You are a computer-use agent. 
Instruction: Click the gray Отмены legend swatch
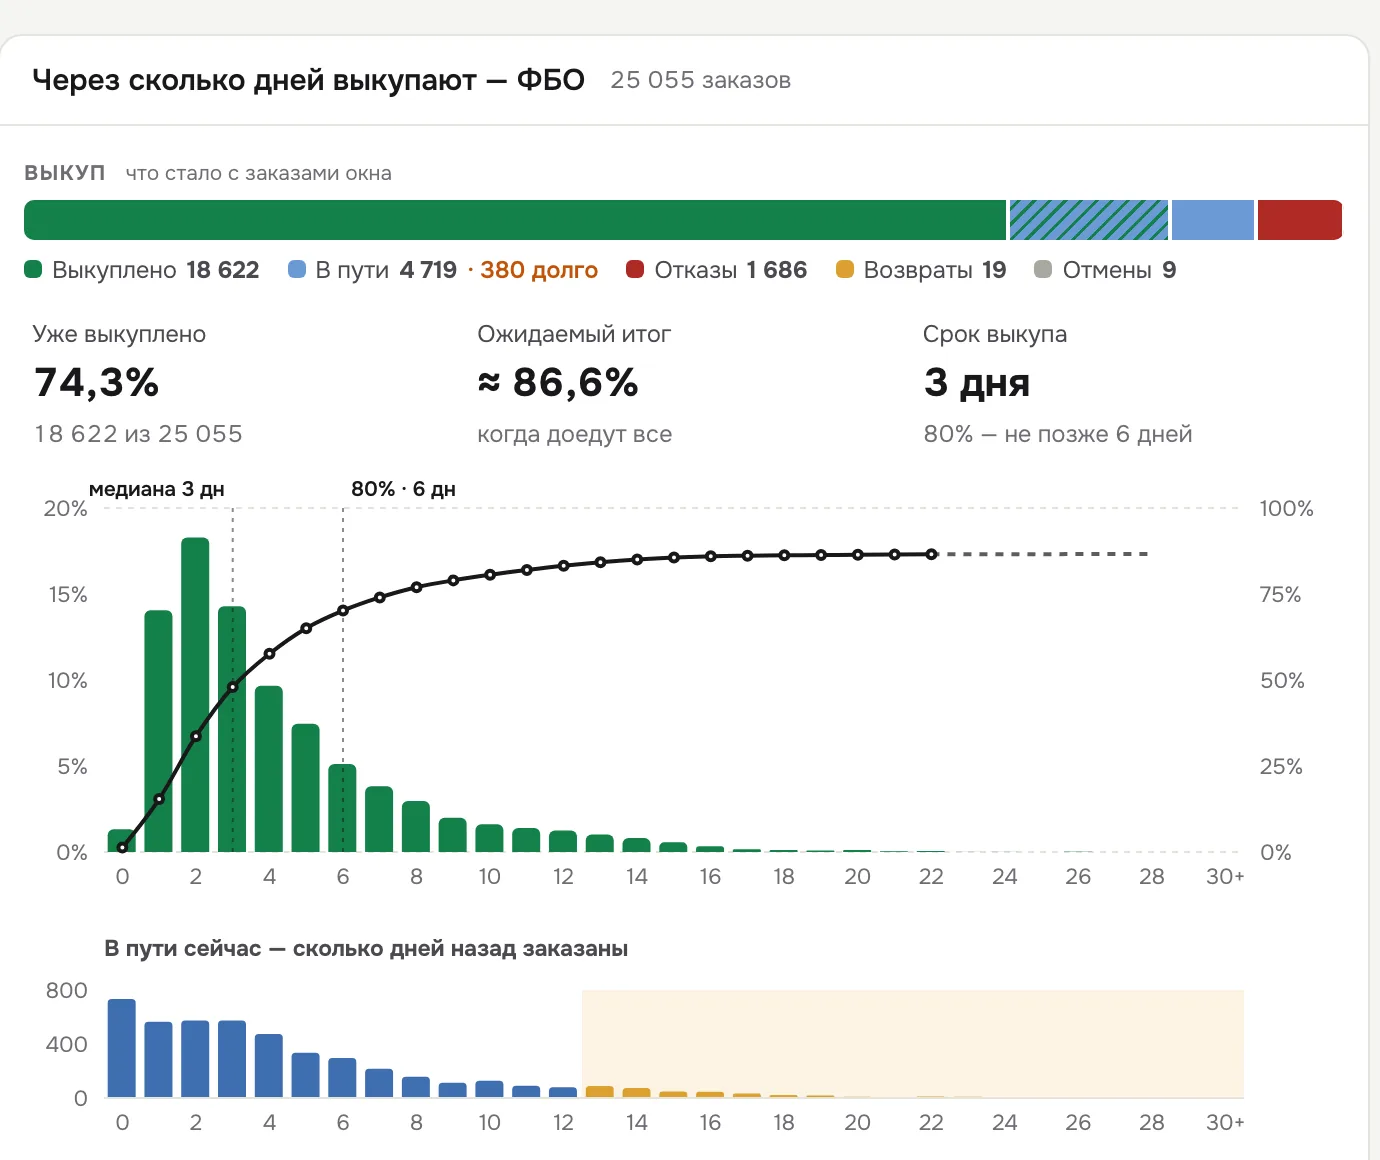click(1043, 269)
